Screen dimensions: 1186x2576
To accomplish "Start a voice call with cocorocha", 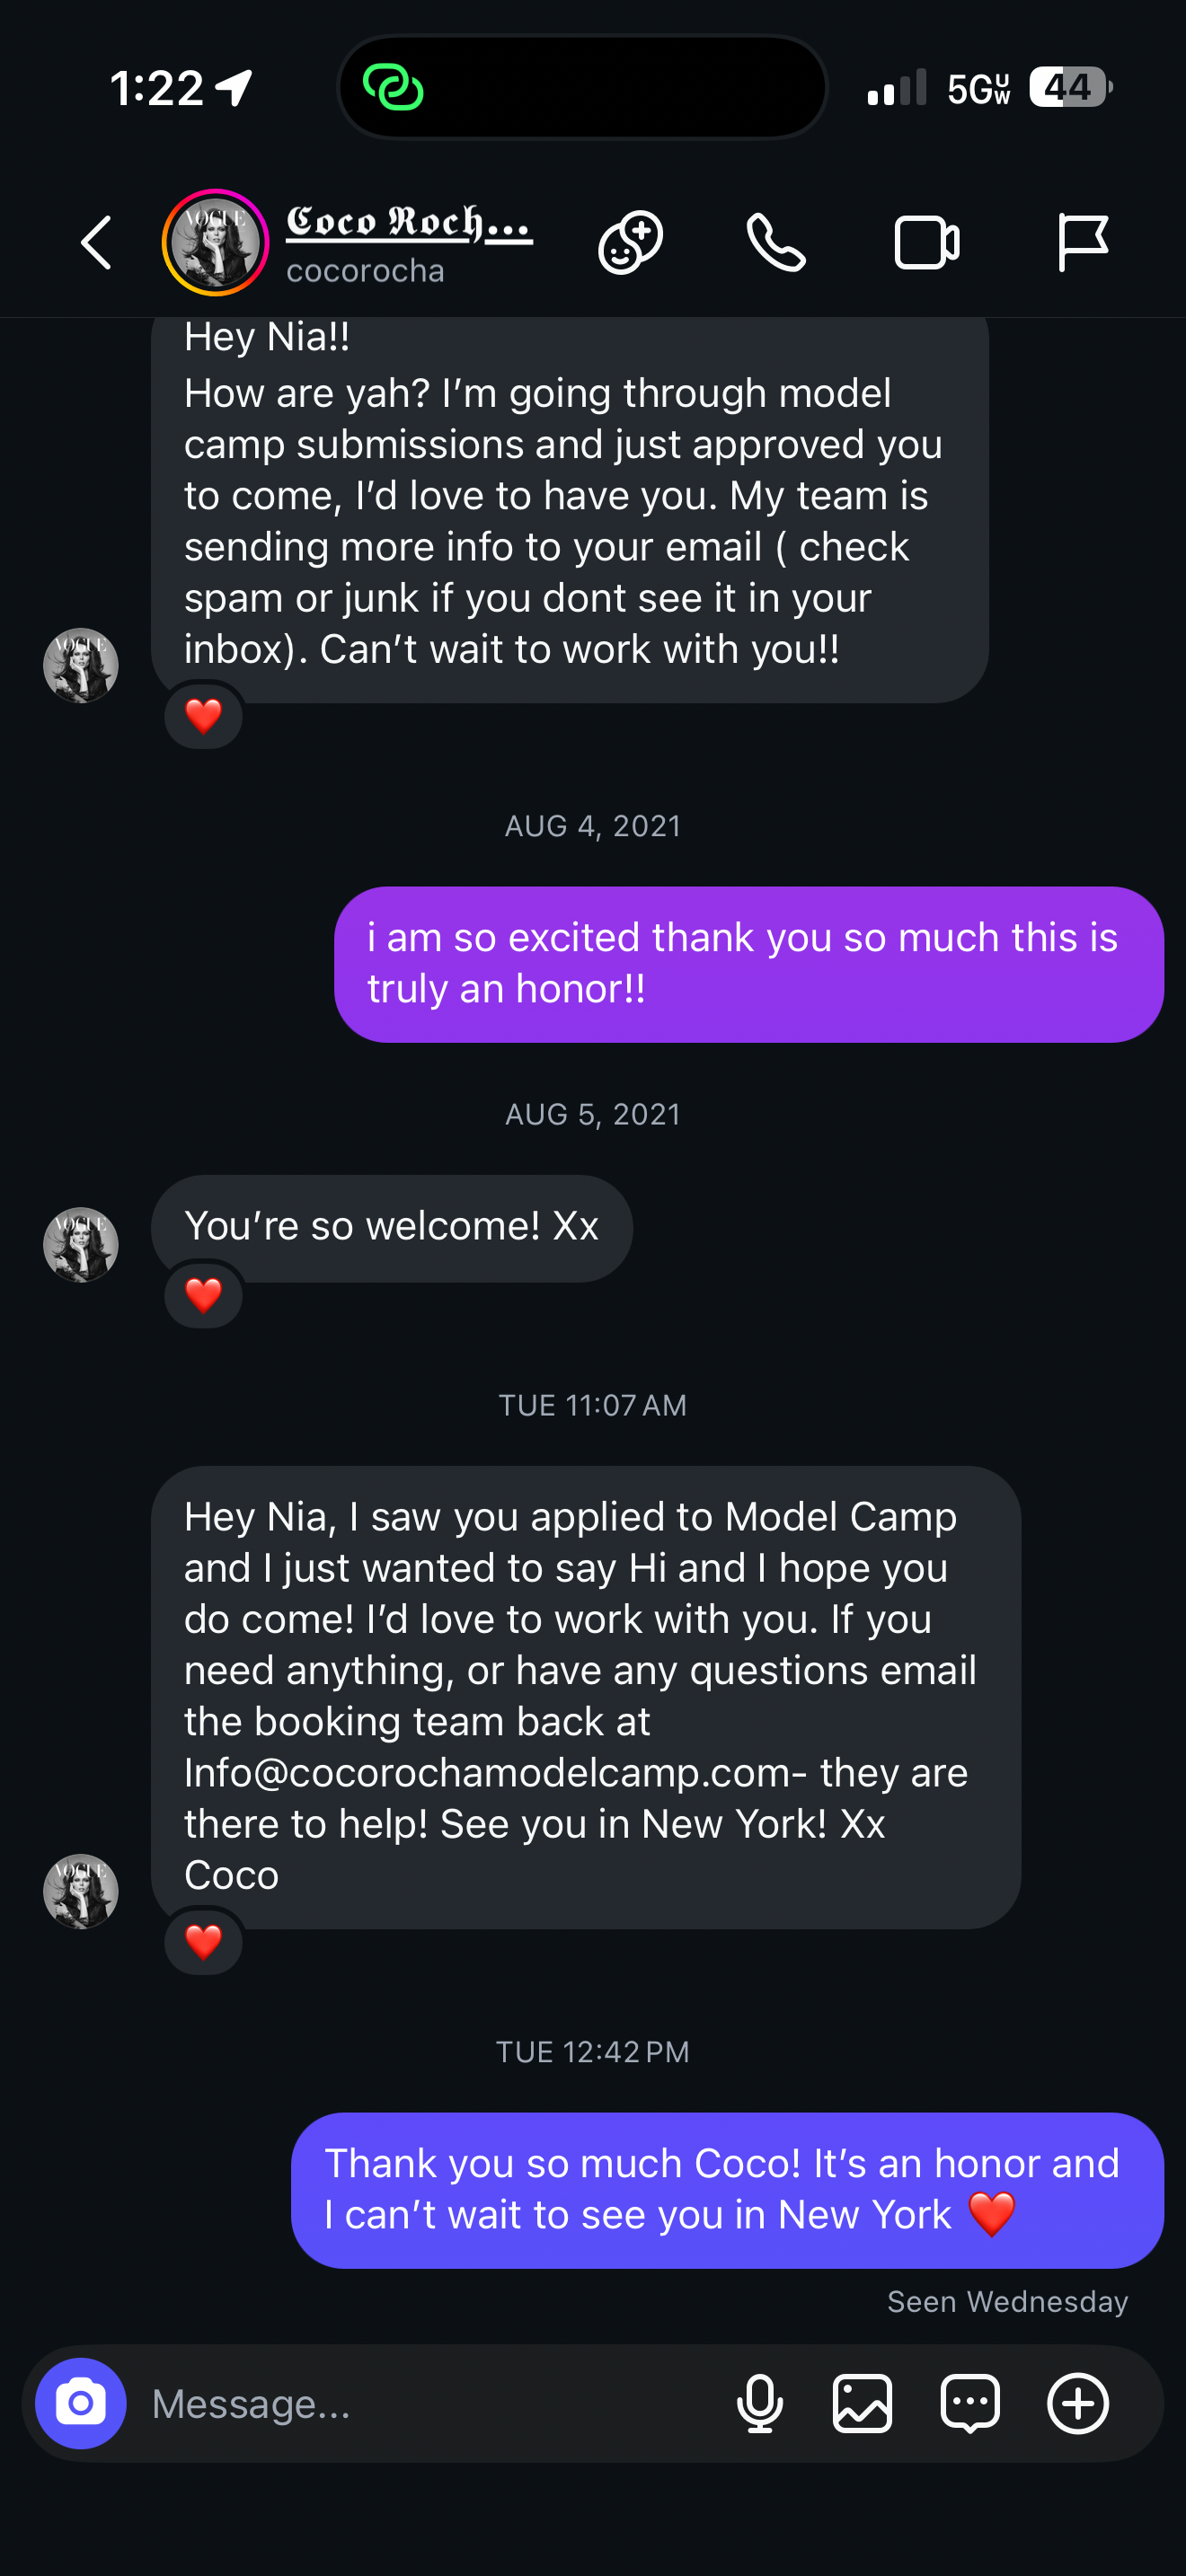I will [x=776, y=243].
